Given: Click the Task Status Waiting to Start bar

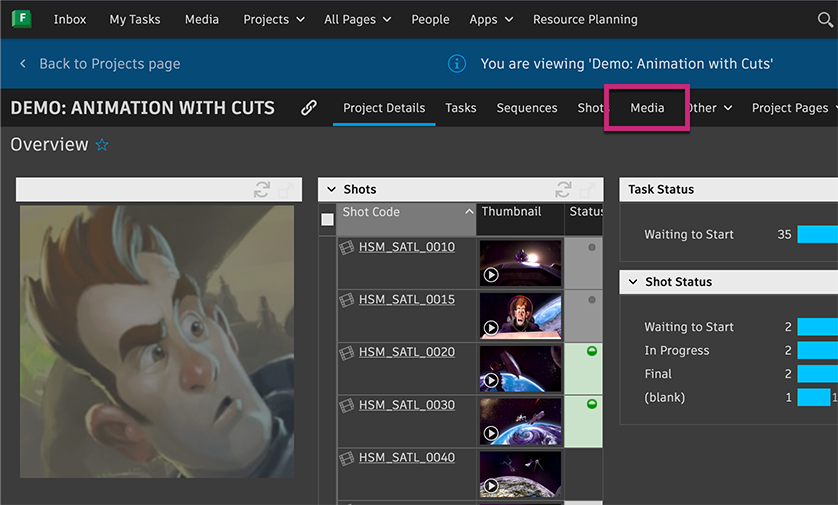Looking at the screenshot, I should click(817, 234).
